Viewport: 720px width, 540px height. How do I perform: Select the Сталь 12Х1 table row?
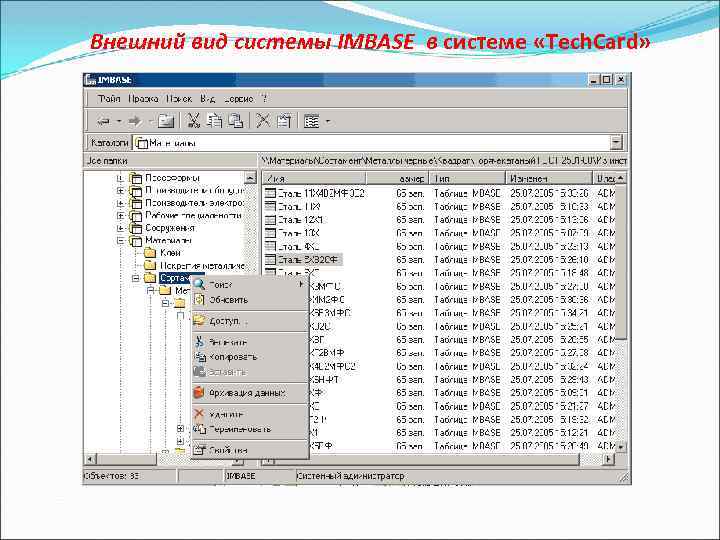[296, 220]
